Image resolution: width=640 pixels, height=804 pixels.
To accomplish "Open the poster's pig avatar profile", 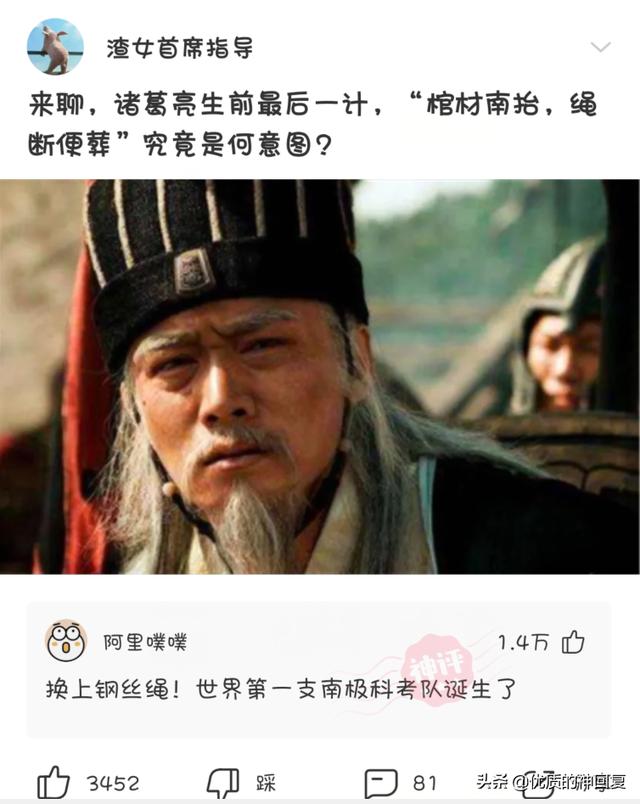I will [x=55, y=47].
